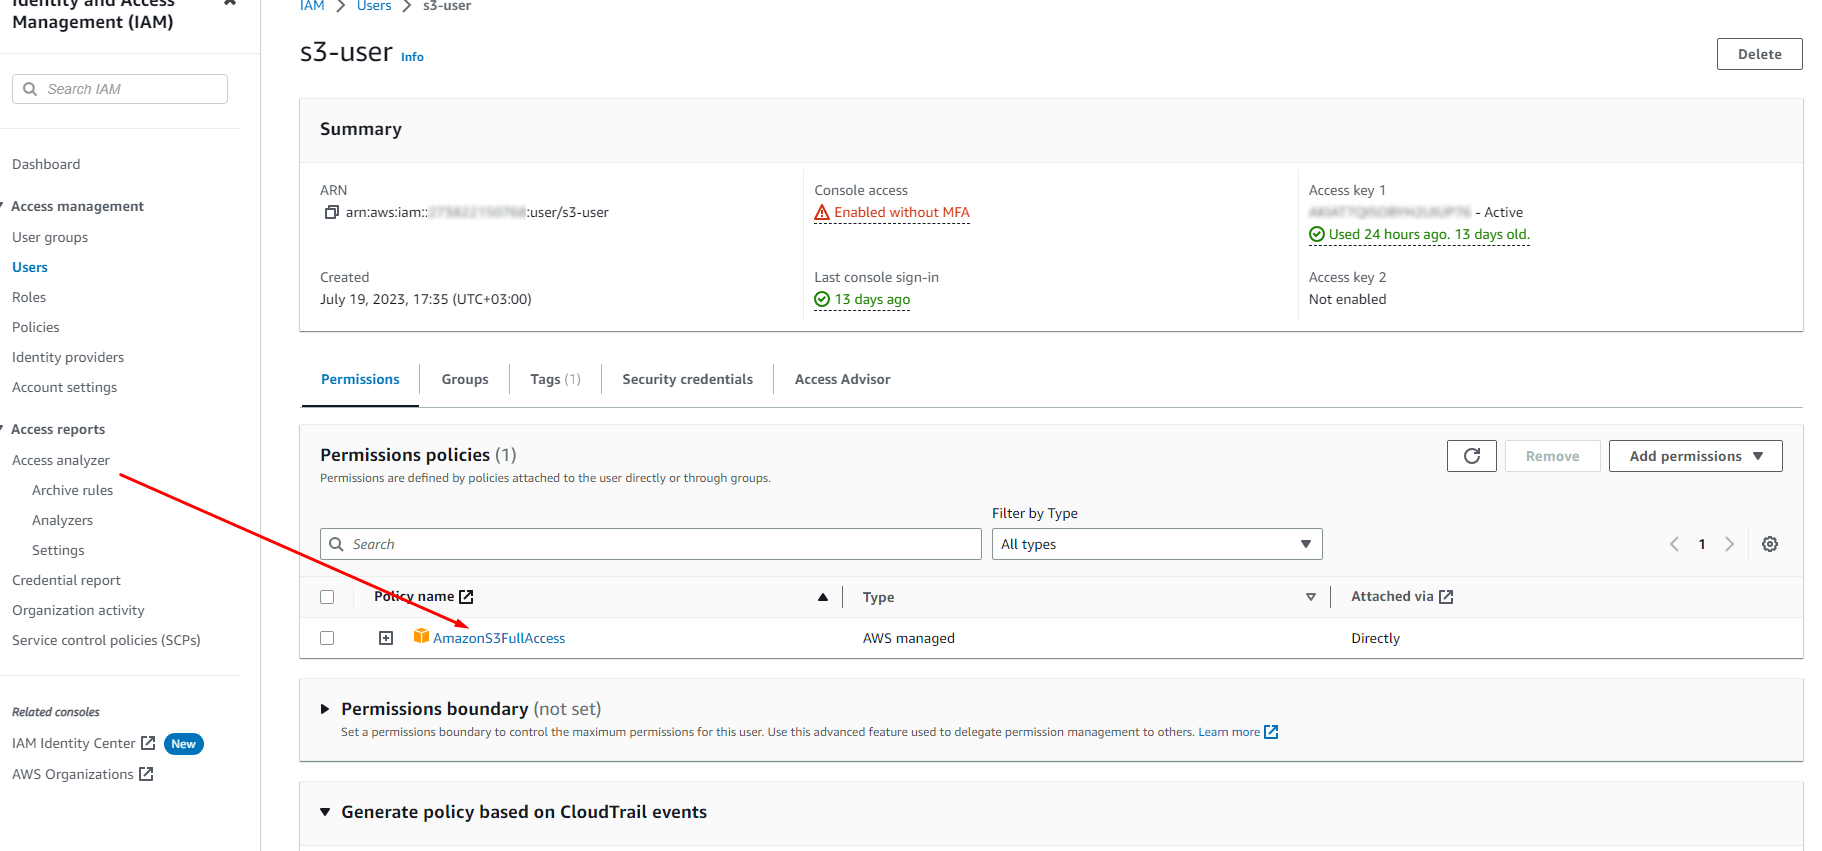Click the search magnifier in IAM search

[30, 89]
